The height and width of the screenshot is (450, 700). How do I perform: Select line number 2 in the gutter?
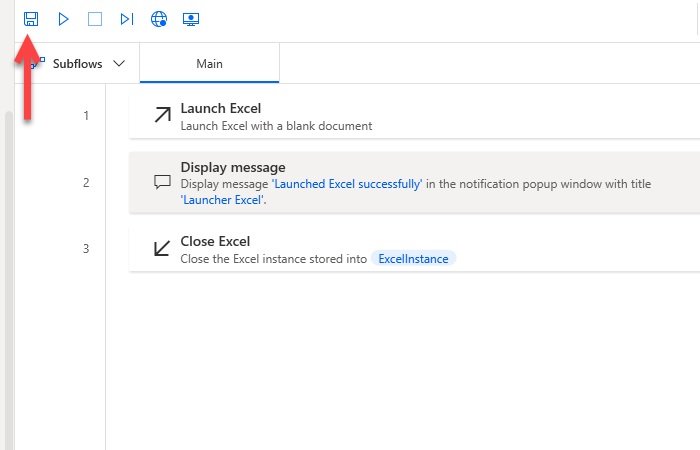tap(86, 182)
